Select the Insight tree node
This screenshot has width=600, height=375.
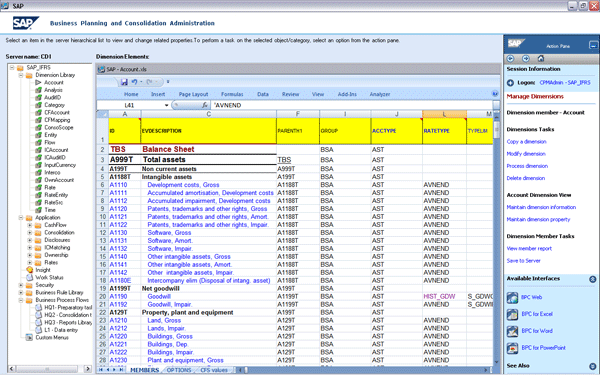43,270
